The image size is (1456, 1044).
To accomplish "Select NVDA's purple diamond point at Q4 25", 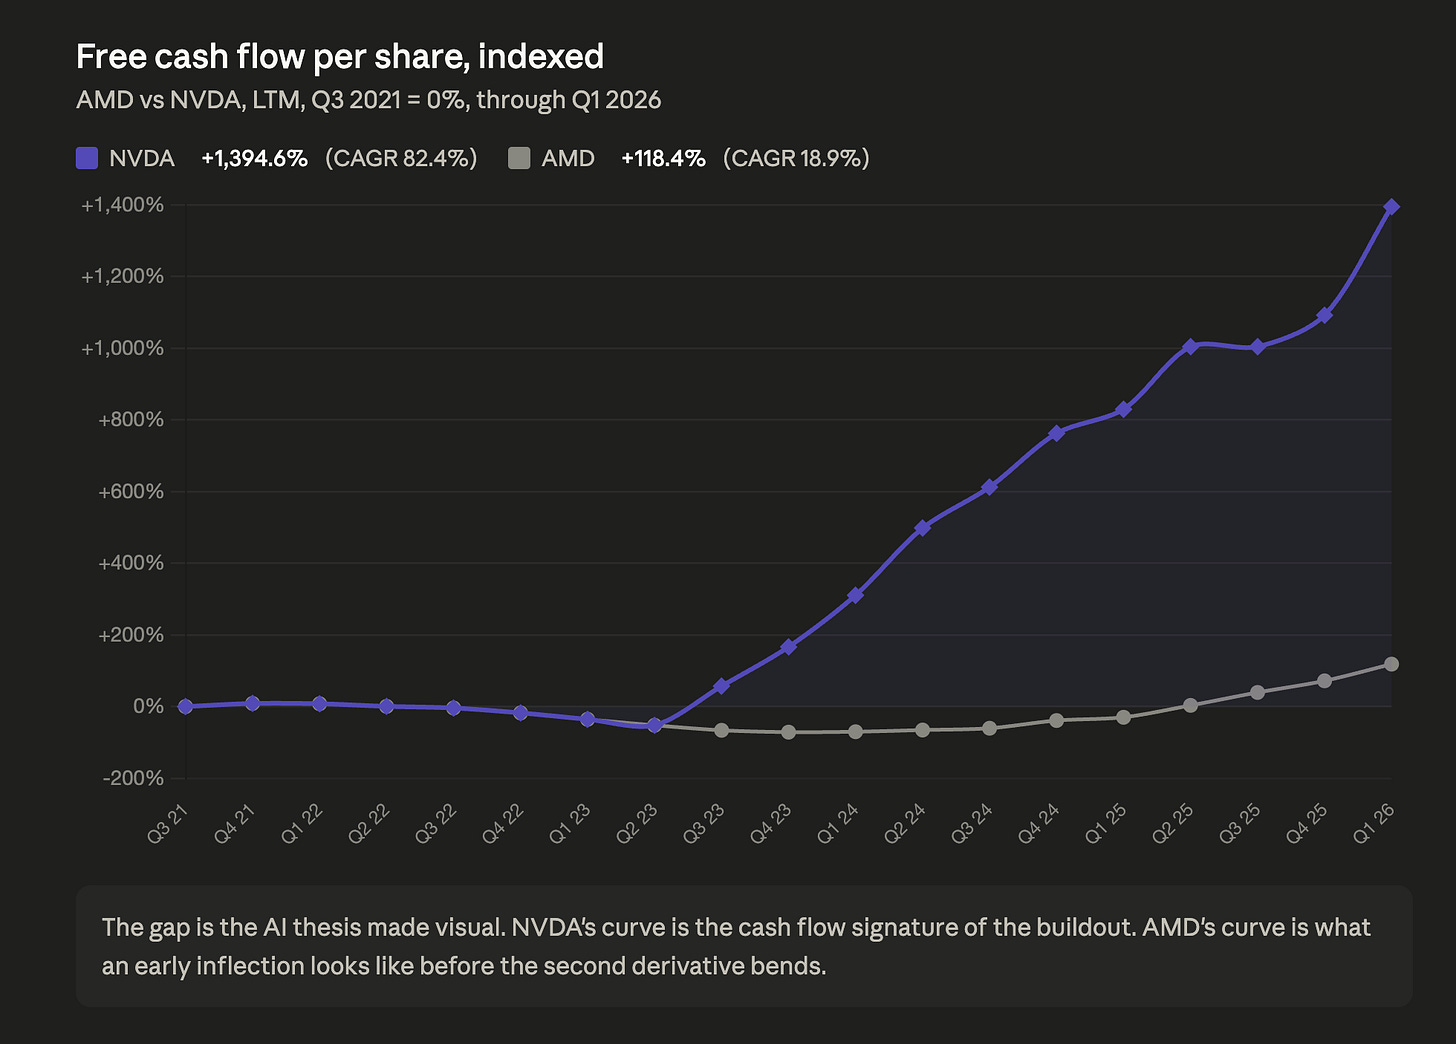I will coord(1325,315).
